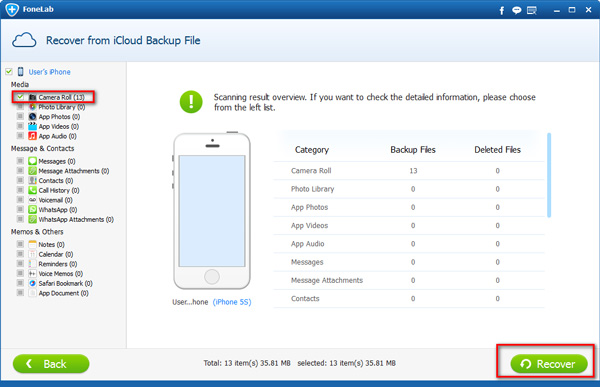Image resolution: width=600 pixels, height=387 pixels.
Task: Select Camera Roll (13) in the sidebar
Action: point(61,97)
